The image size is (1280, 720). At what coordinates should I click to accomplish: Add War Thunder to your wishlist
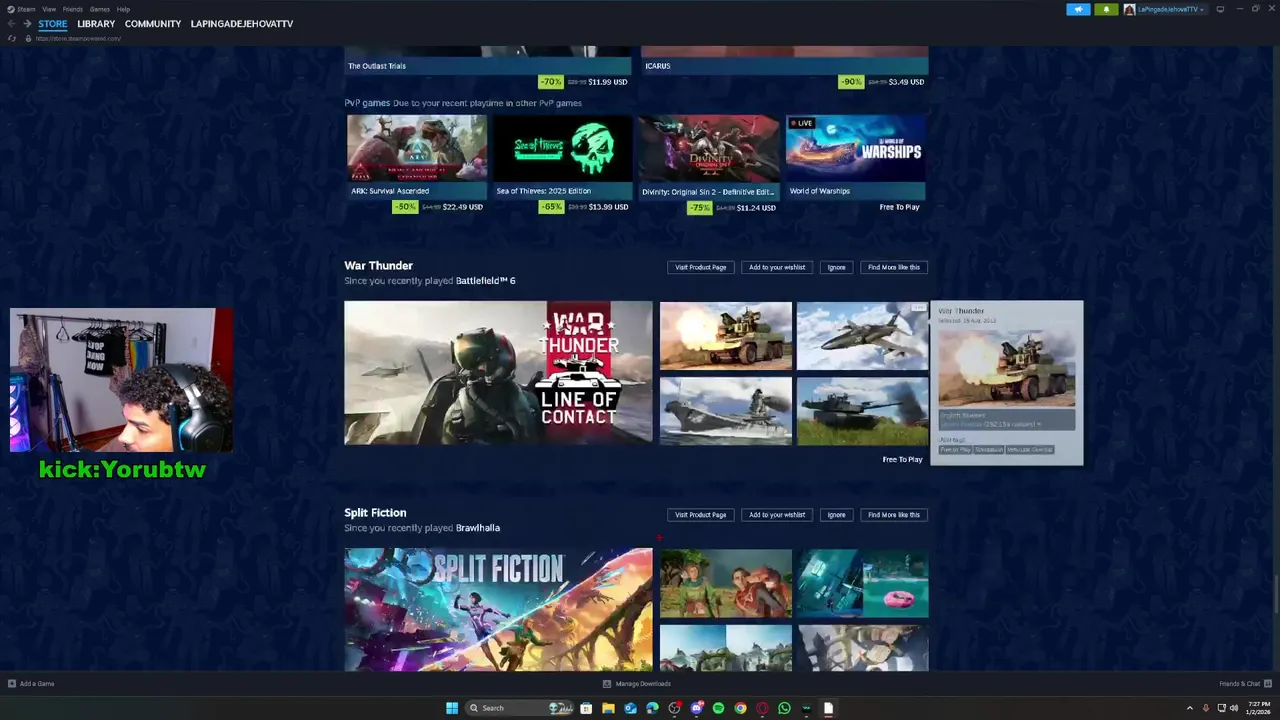coord(777,267)
